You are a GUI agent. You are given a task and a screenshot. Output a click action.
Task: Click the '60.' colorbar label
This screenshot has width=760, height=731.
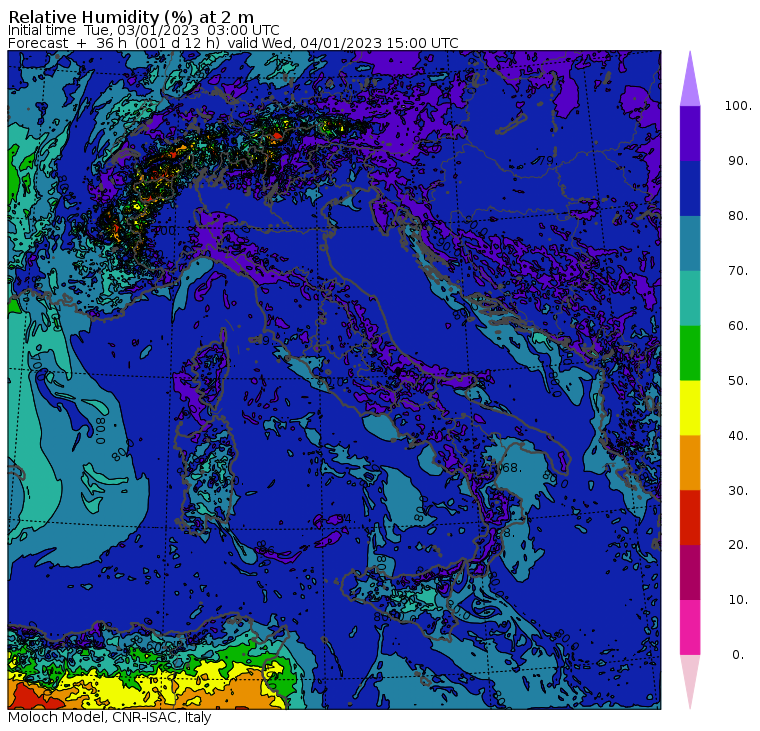[738, 326]
